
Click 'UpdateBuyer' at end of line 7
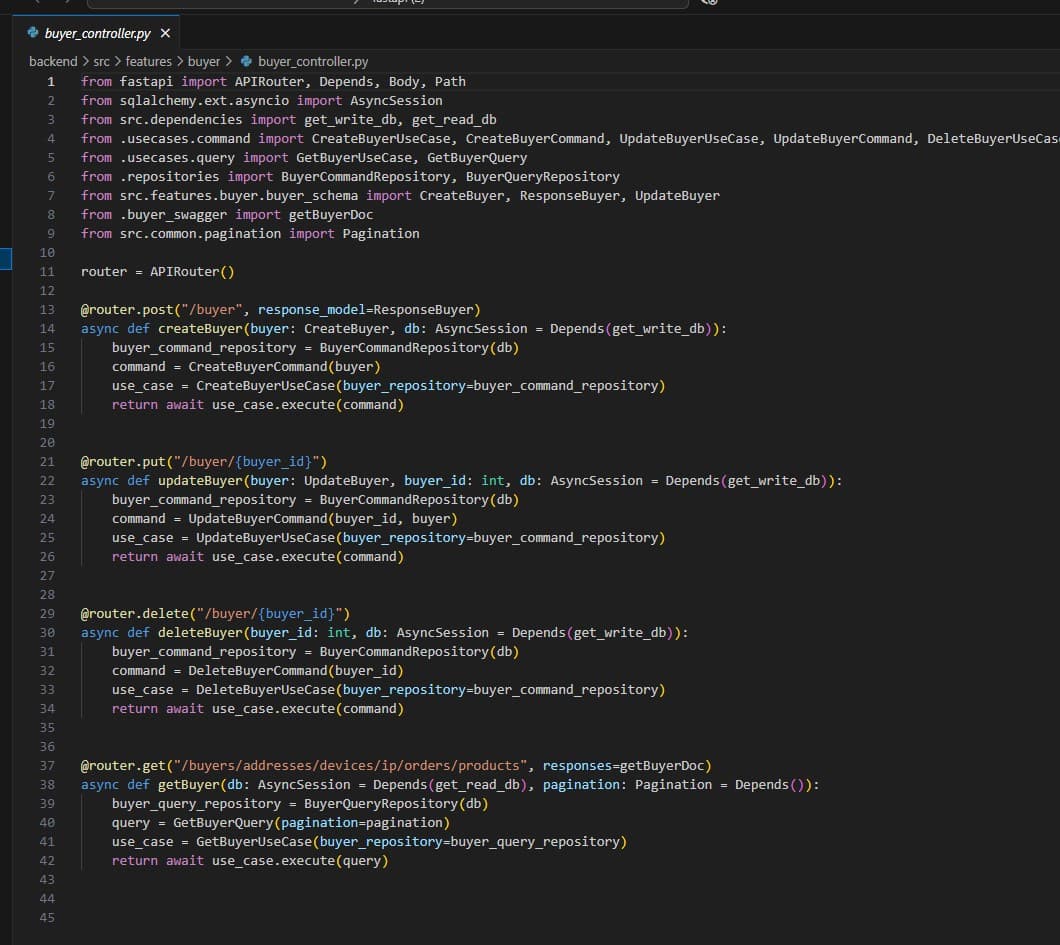677,195
